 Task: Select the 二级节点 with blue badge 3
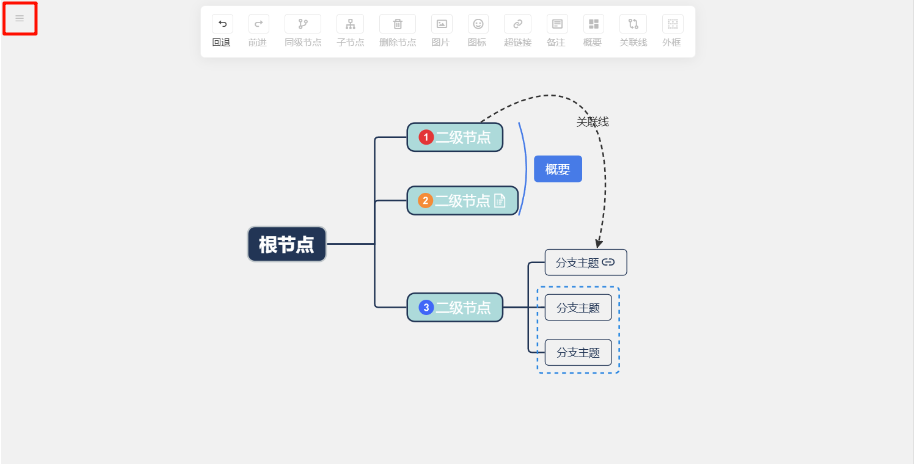click(455, 308)
